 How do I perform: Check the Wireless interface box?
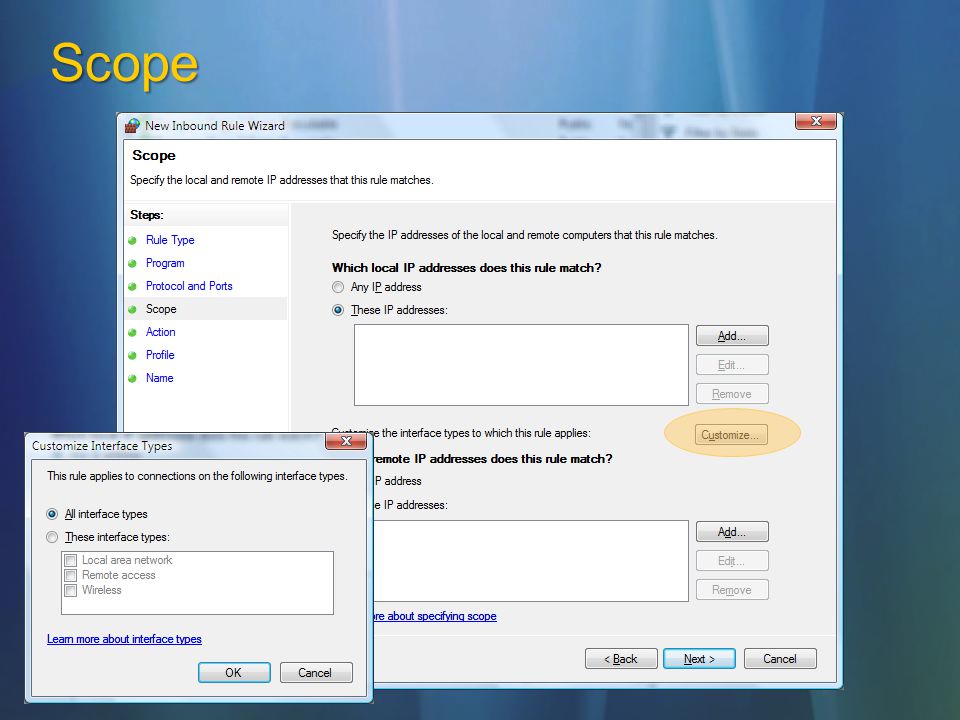[71, 590]
